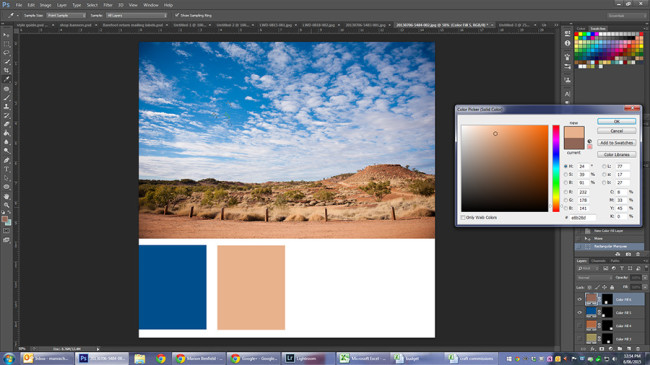
Task: Confirm color with OK button
Action: [616, 122]
